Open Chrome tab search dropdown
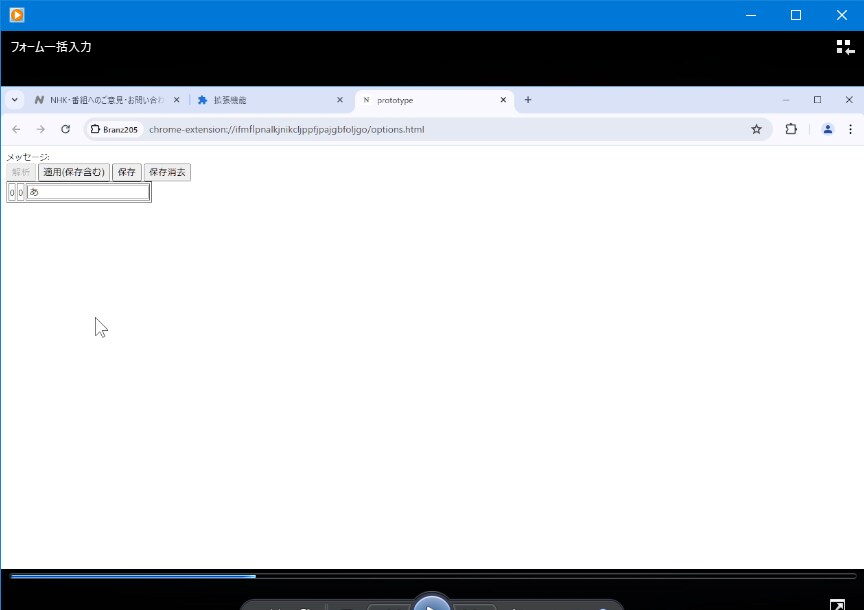 pos(15,100)
